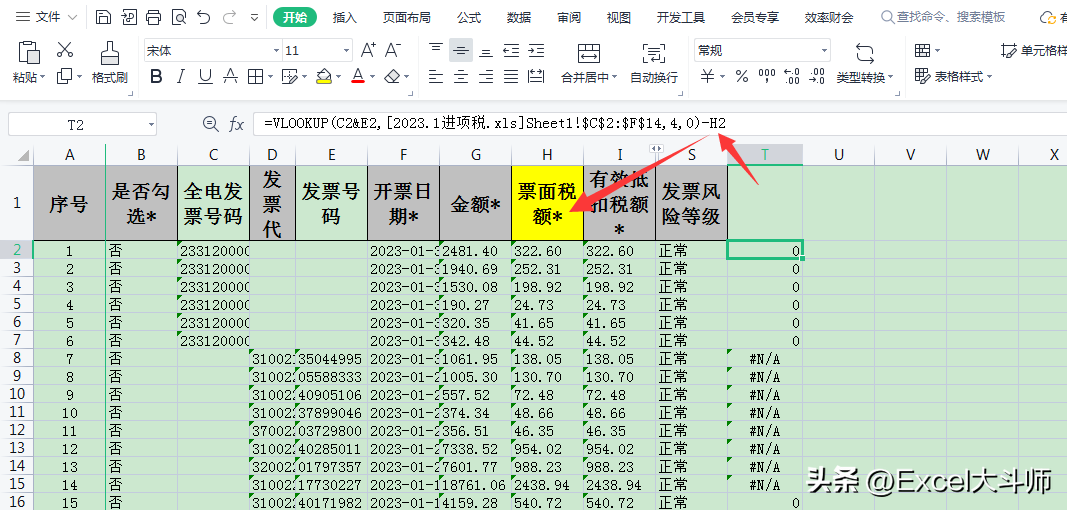
Task: Expand the Name Box T2 dropdown arrow
Action: 151,125
